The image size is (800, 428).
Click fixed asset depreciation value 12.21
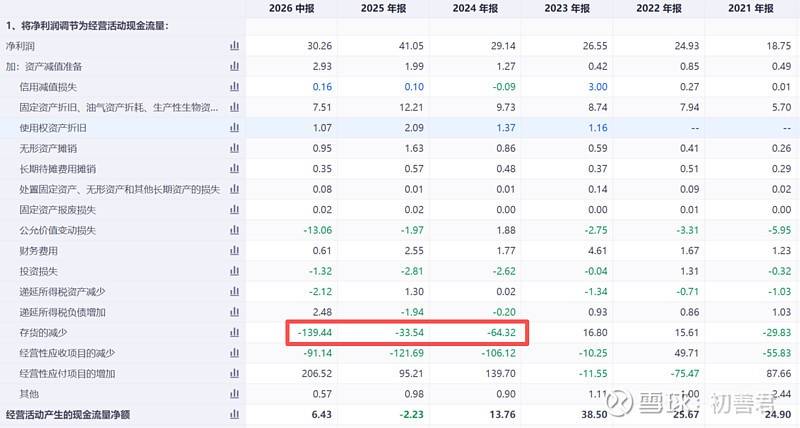tap(411, 107)
